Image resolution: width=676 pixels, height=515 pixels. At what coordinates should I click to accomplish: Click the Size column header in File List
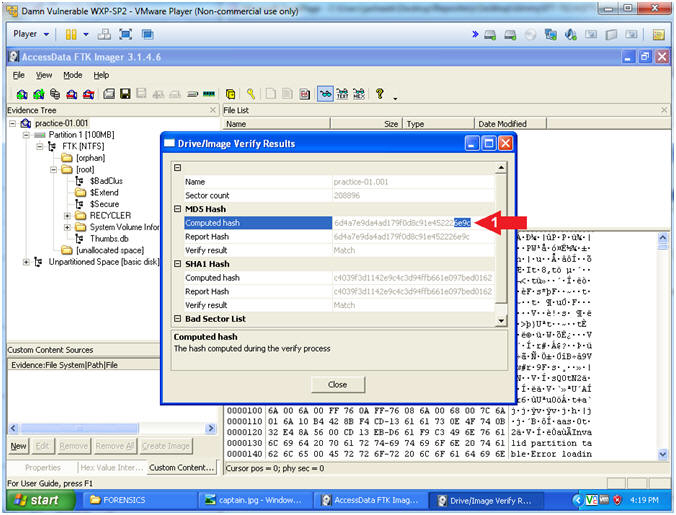(366, 124)
